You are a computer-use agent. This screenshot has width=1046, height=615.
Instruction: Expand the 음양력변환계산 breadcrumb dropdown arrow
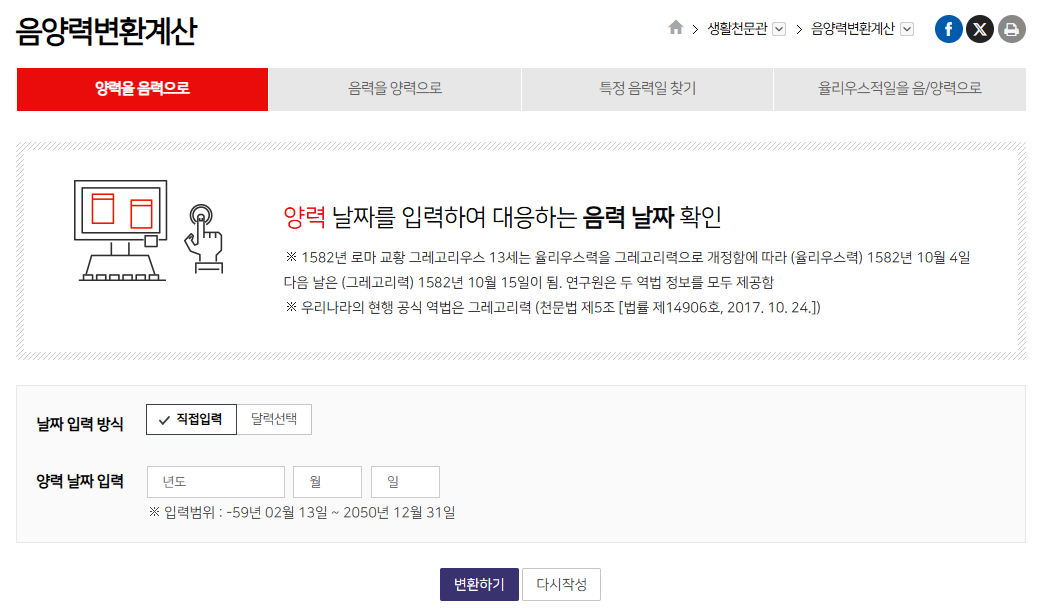[907, 29]
